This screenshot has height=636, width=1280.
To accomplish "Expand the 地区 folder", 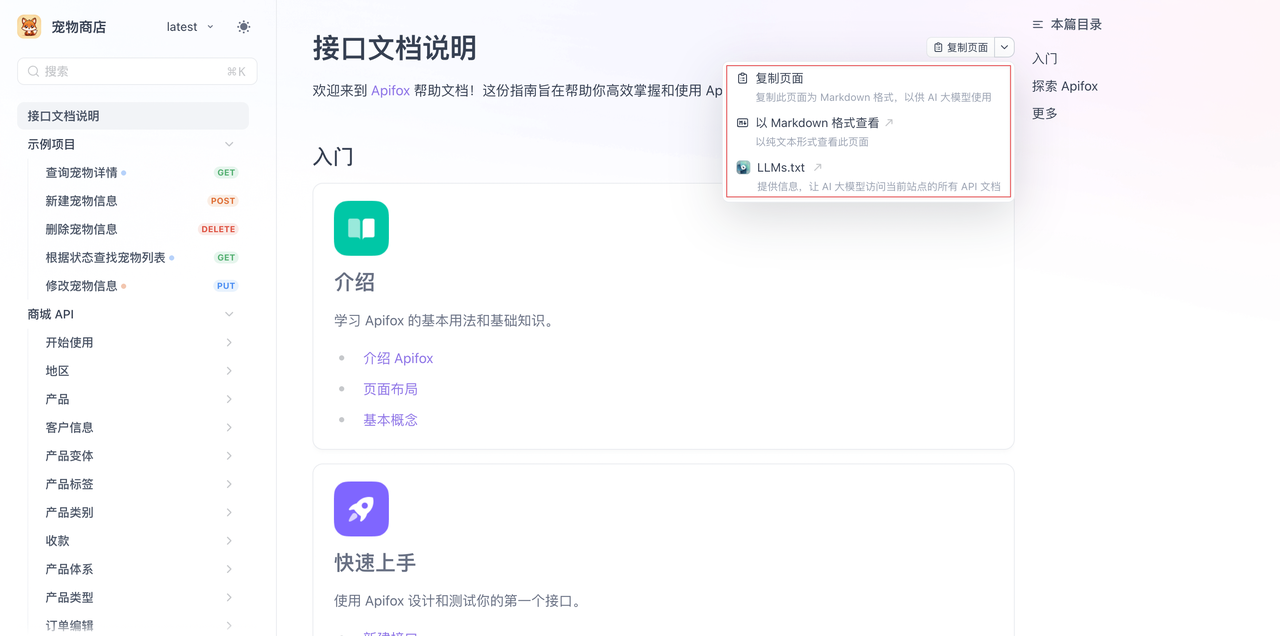I will (133, 371).
